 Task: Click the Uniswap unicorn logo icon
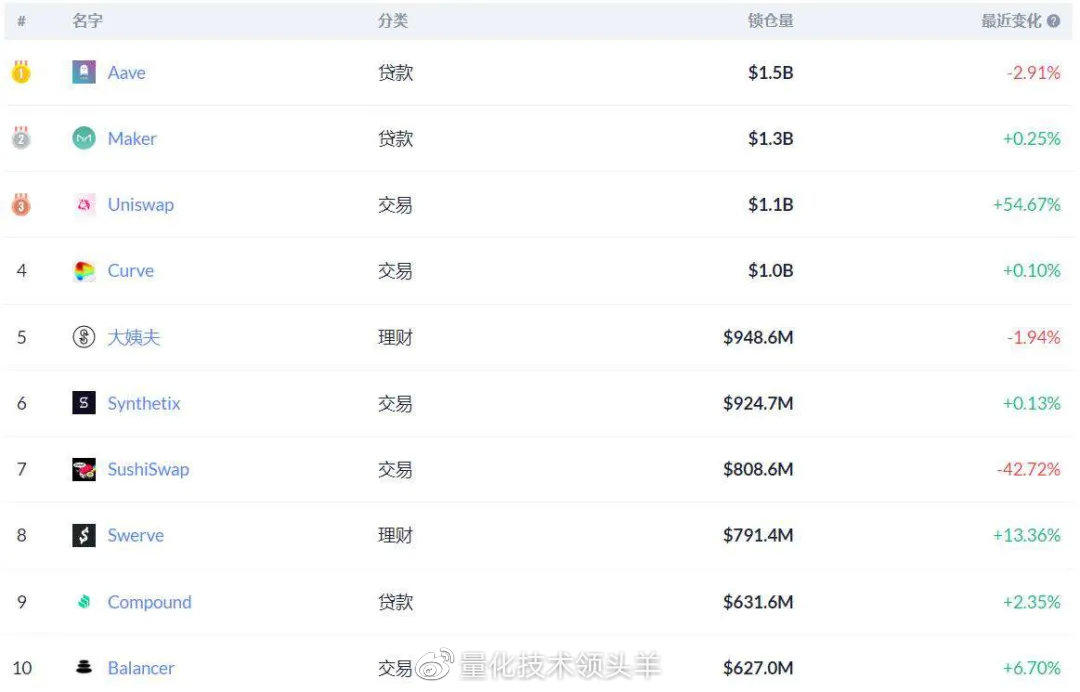[84, 205]
